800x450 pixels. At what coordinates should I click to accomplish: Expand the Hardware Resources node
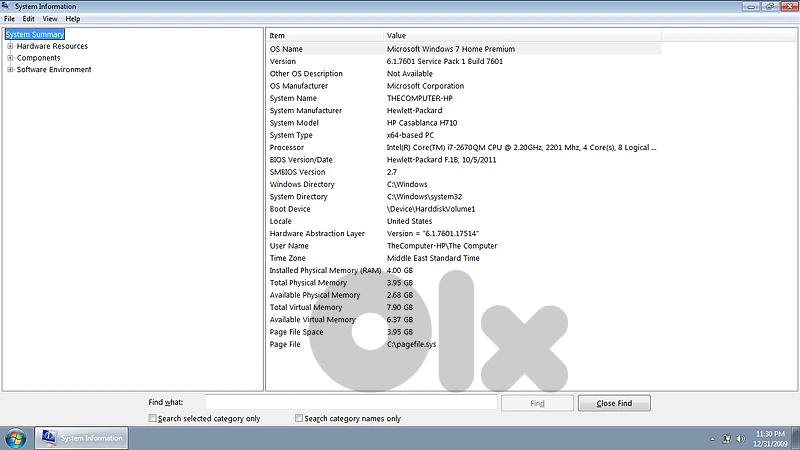(x=10, y=46)
